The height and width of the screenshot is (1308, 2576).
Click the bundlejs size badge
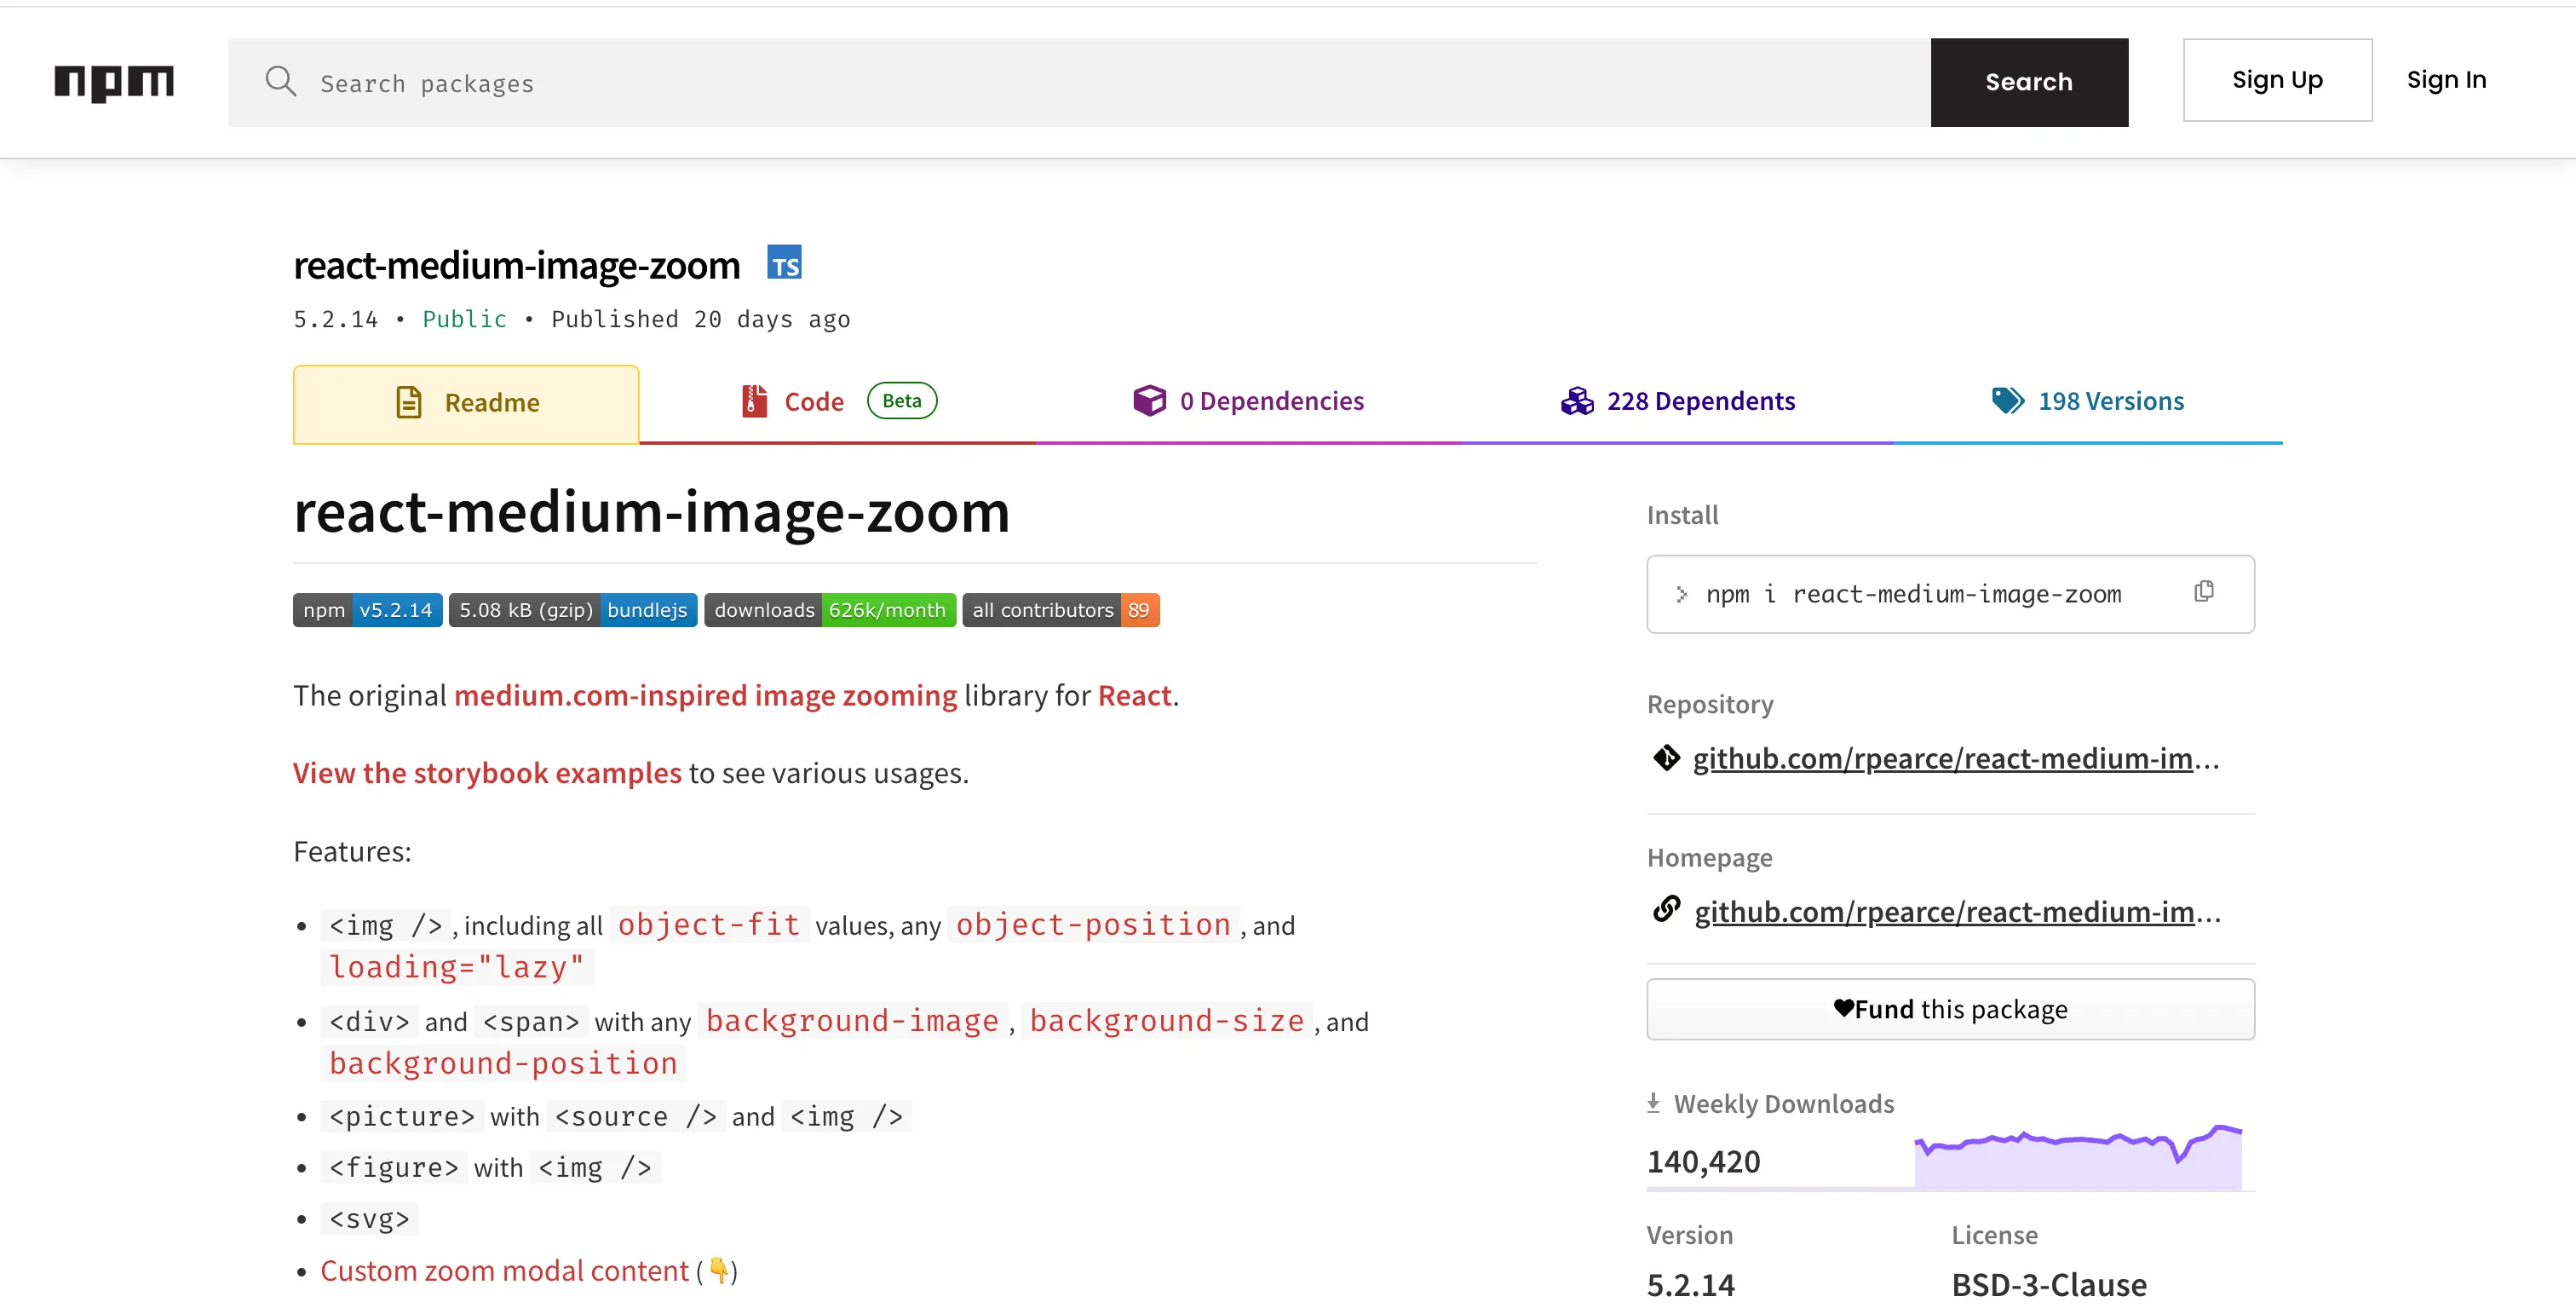[572, 610]
